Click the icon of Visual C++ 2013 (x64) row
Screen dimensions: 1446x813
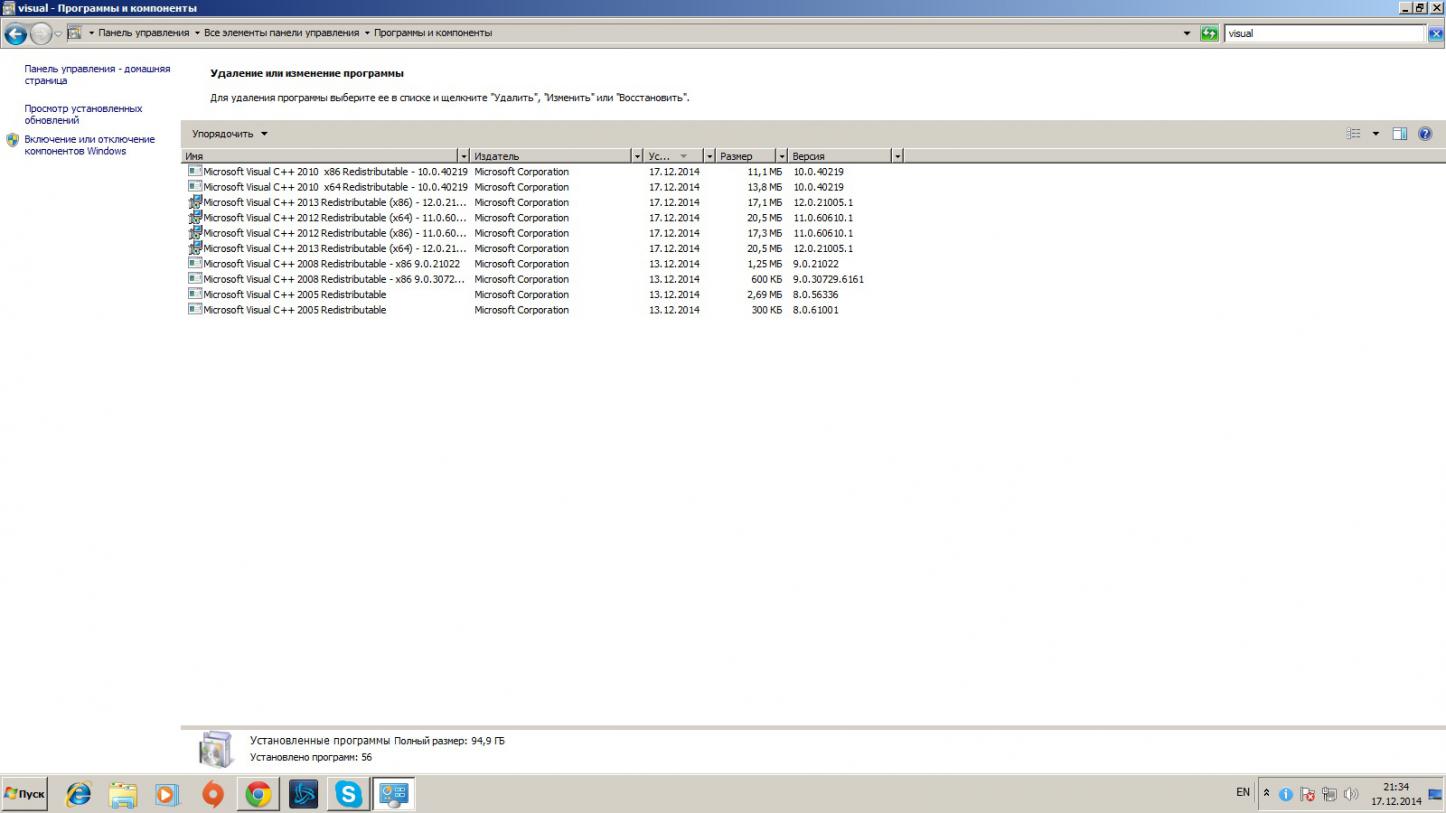pos(195,248)
